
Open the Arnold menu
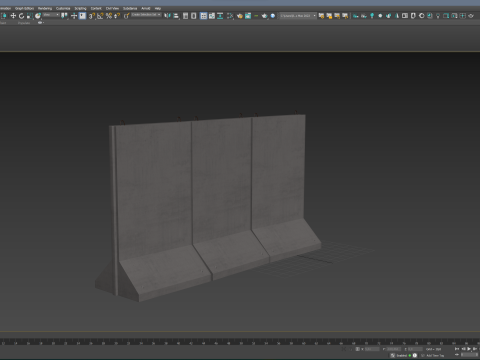(x=146, y=8)
